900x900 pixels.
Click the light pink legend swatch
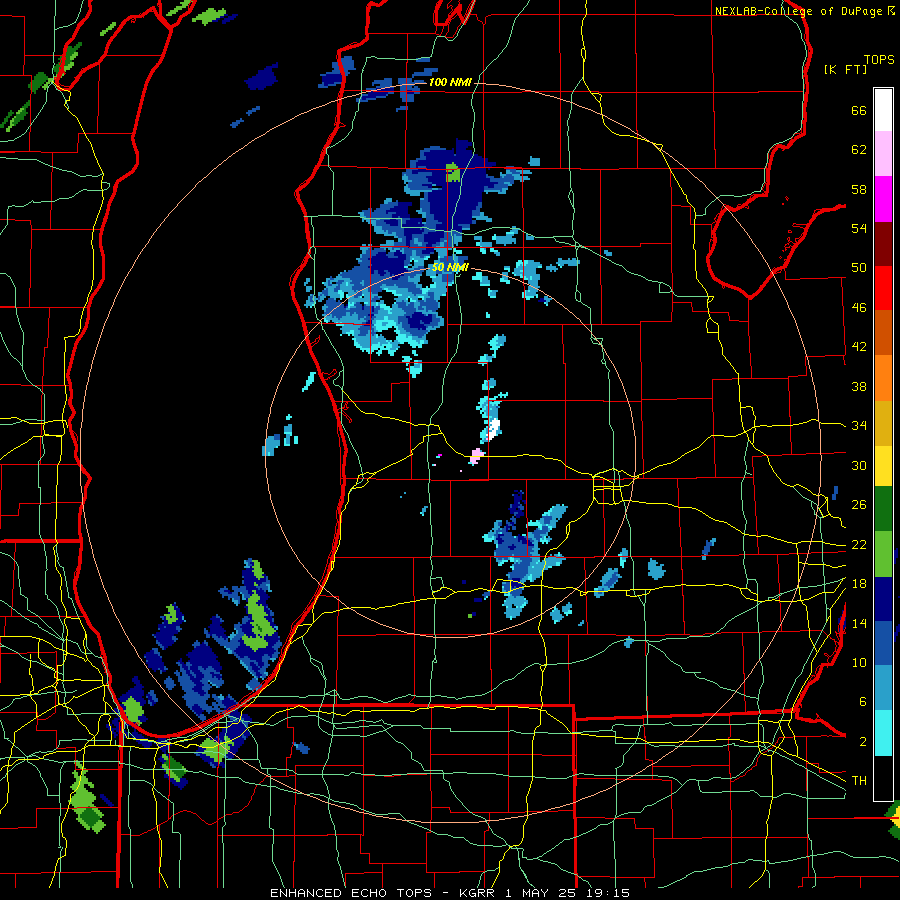(x=883, y=154)
